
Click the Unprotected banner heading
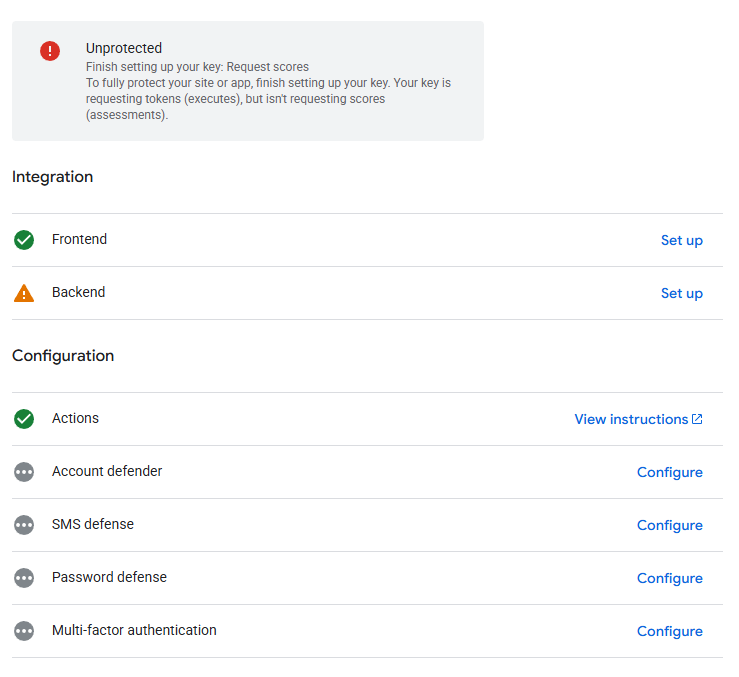point(124,48)
